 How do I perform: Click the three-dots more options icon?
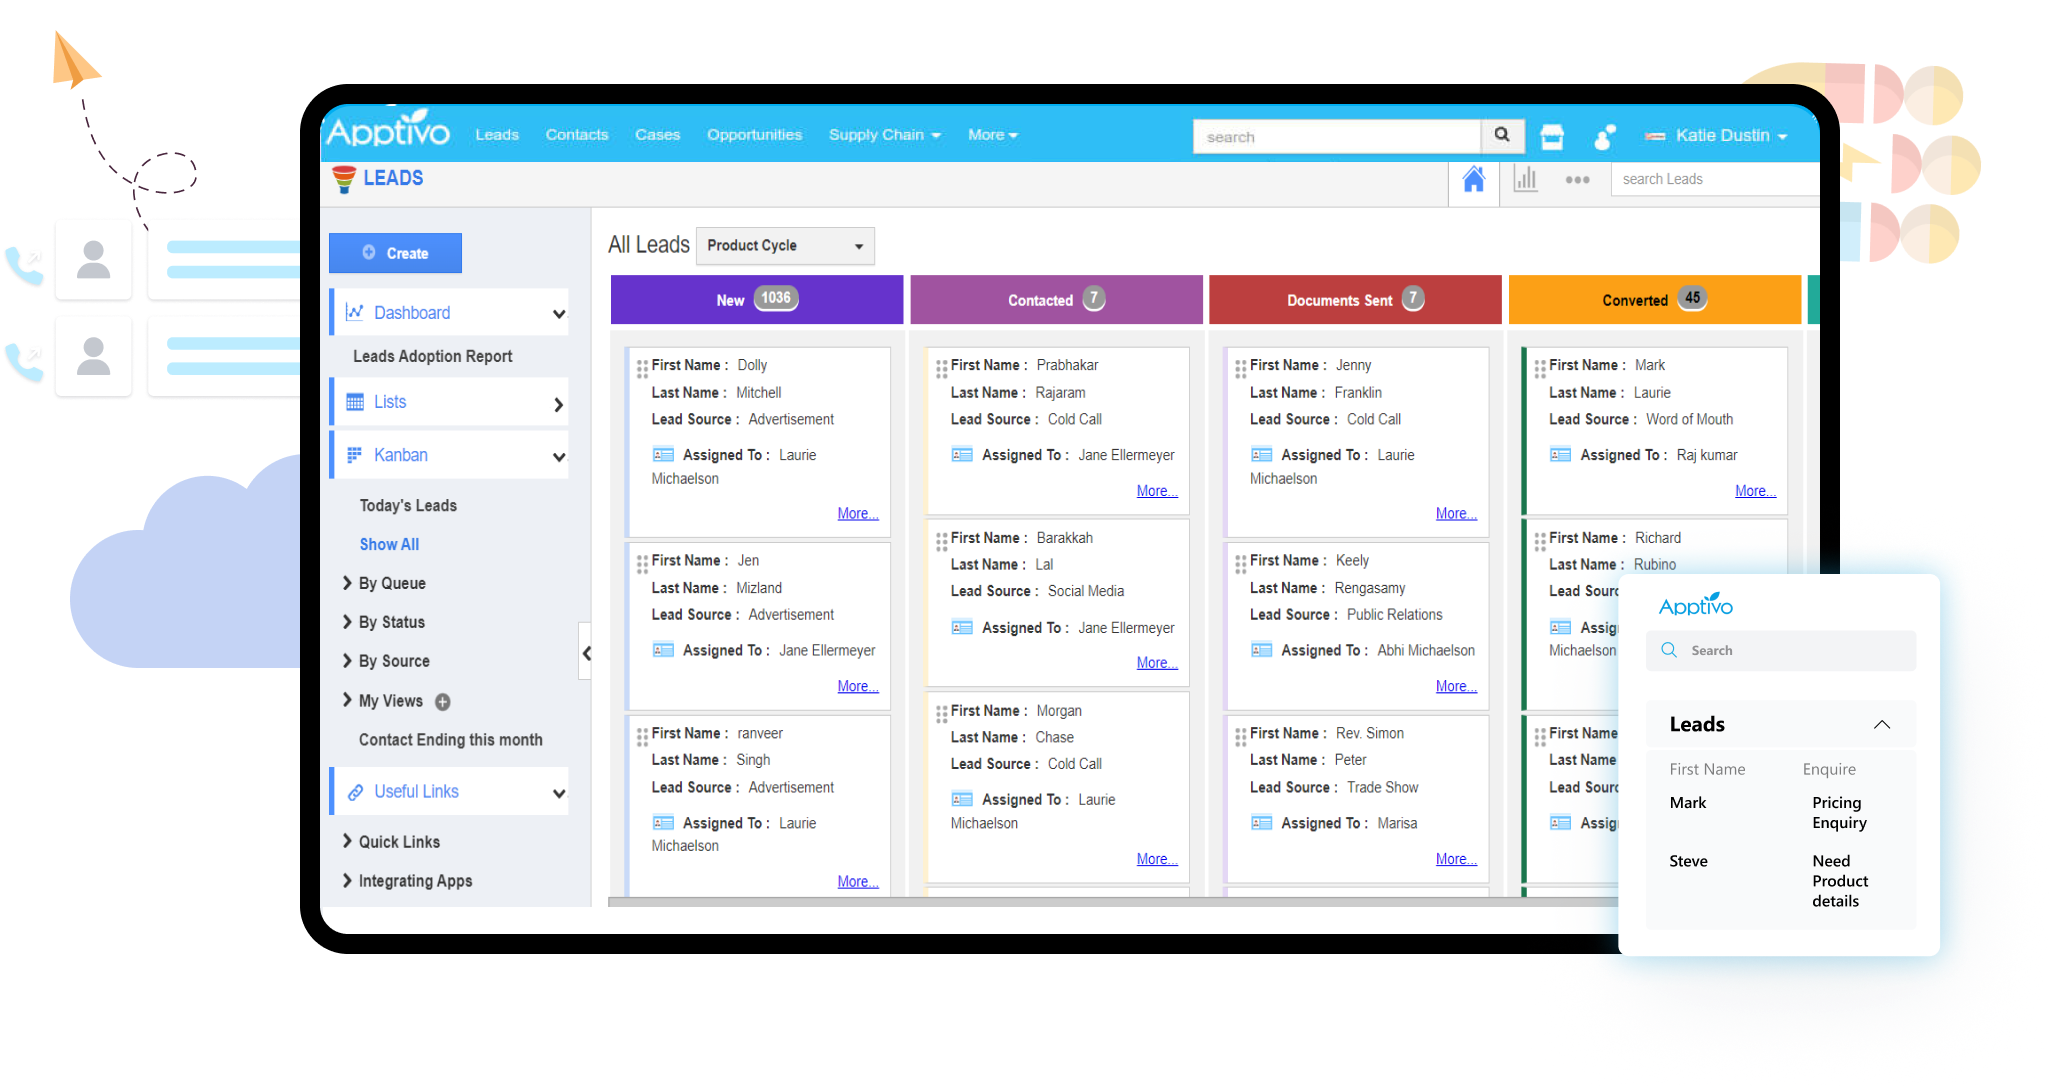tap(1577, 180)
